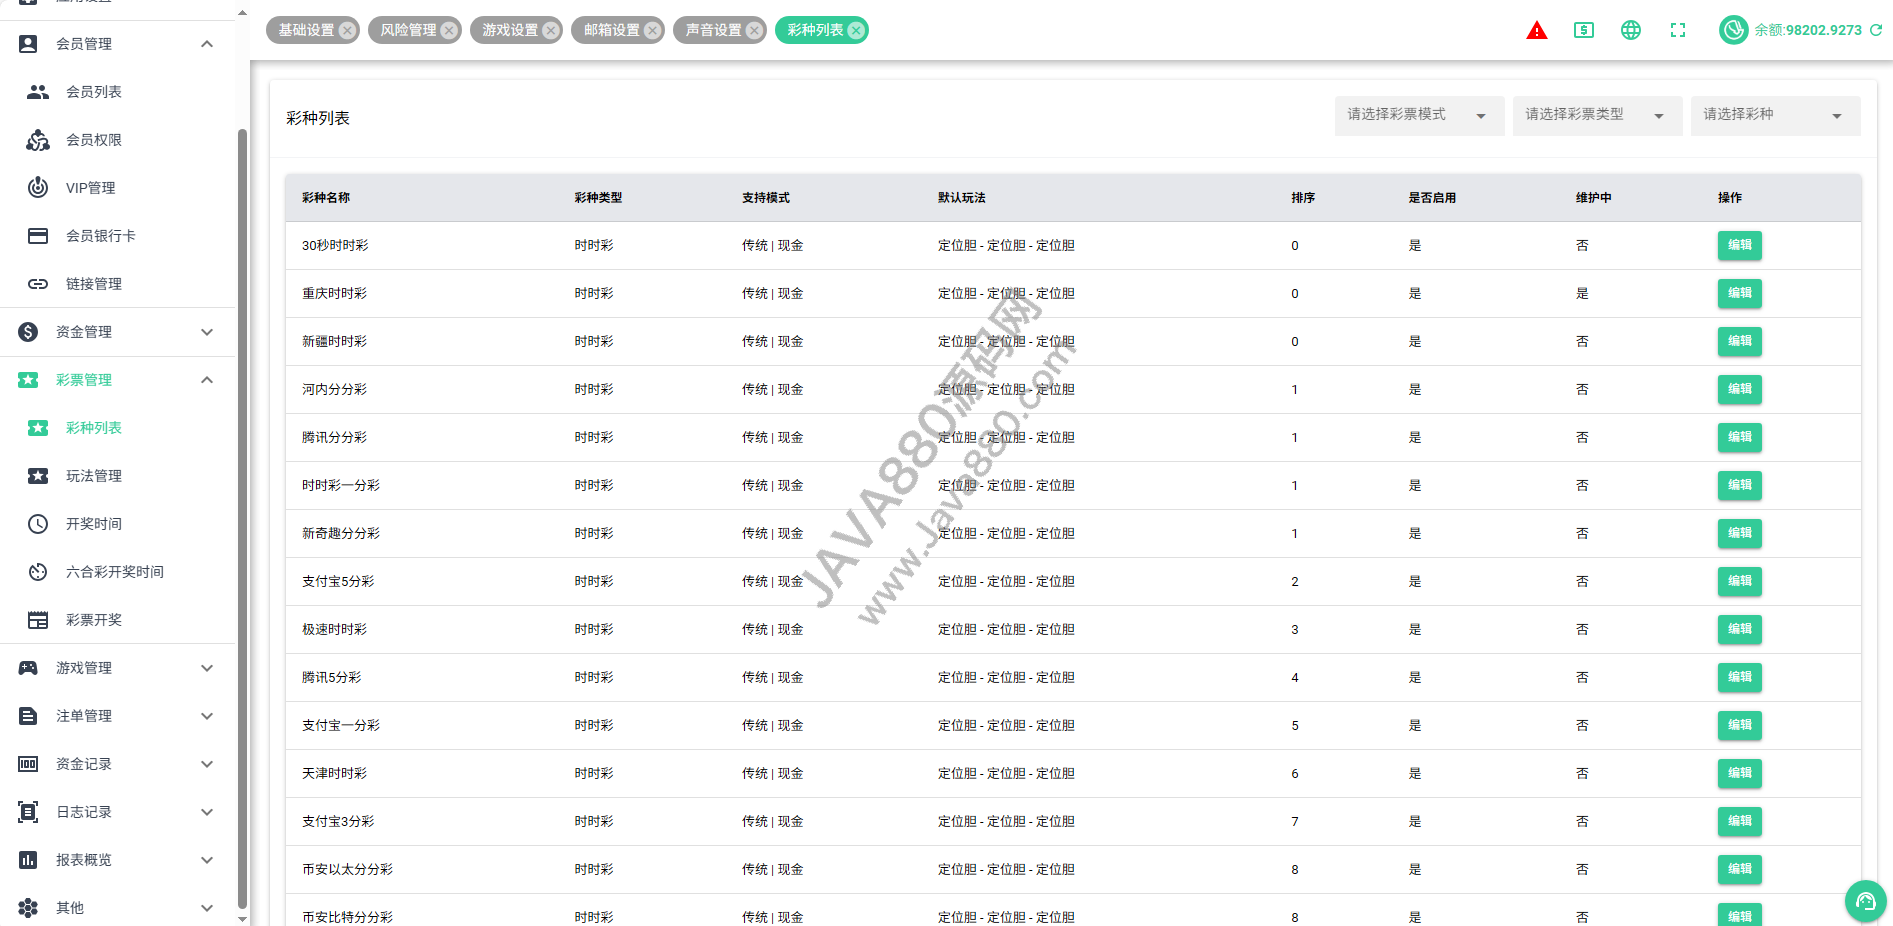Click 编辑 for 极速时时彩
Screen dimensions: 1893x926
click(x=1740, y=629)
